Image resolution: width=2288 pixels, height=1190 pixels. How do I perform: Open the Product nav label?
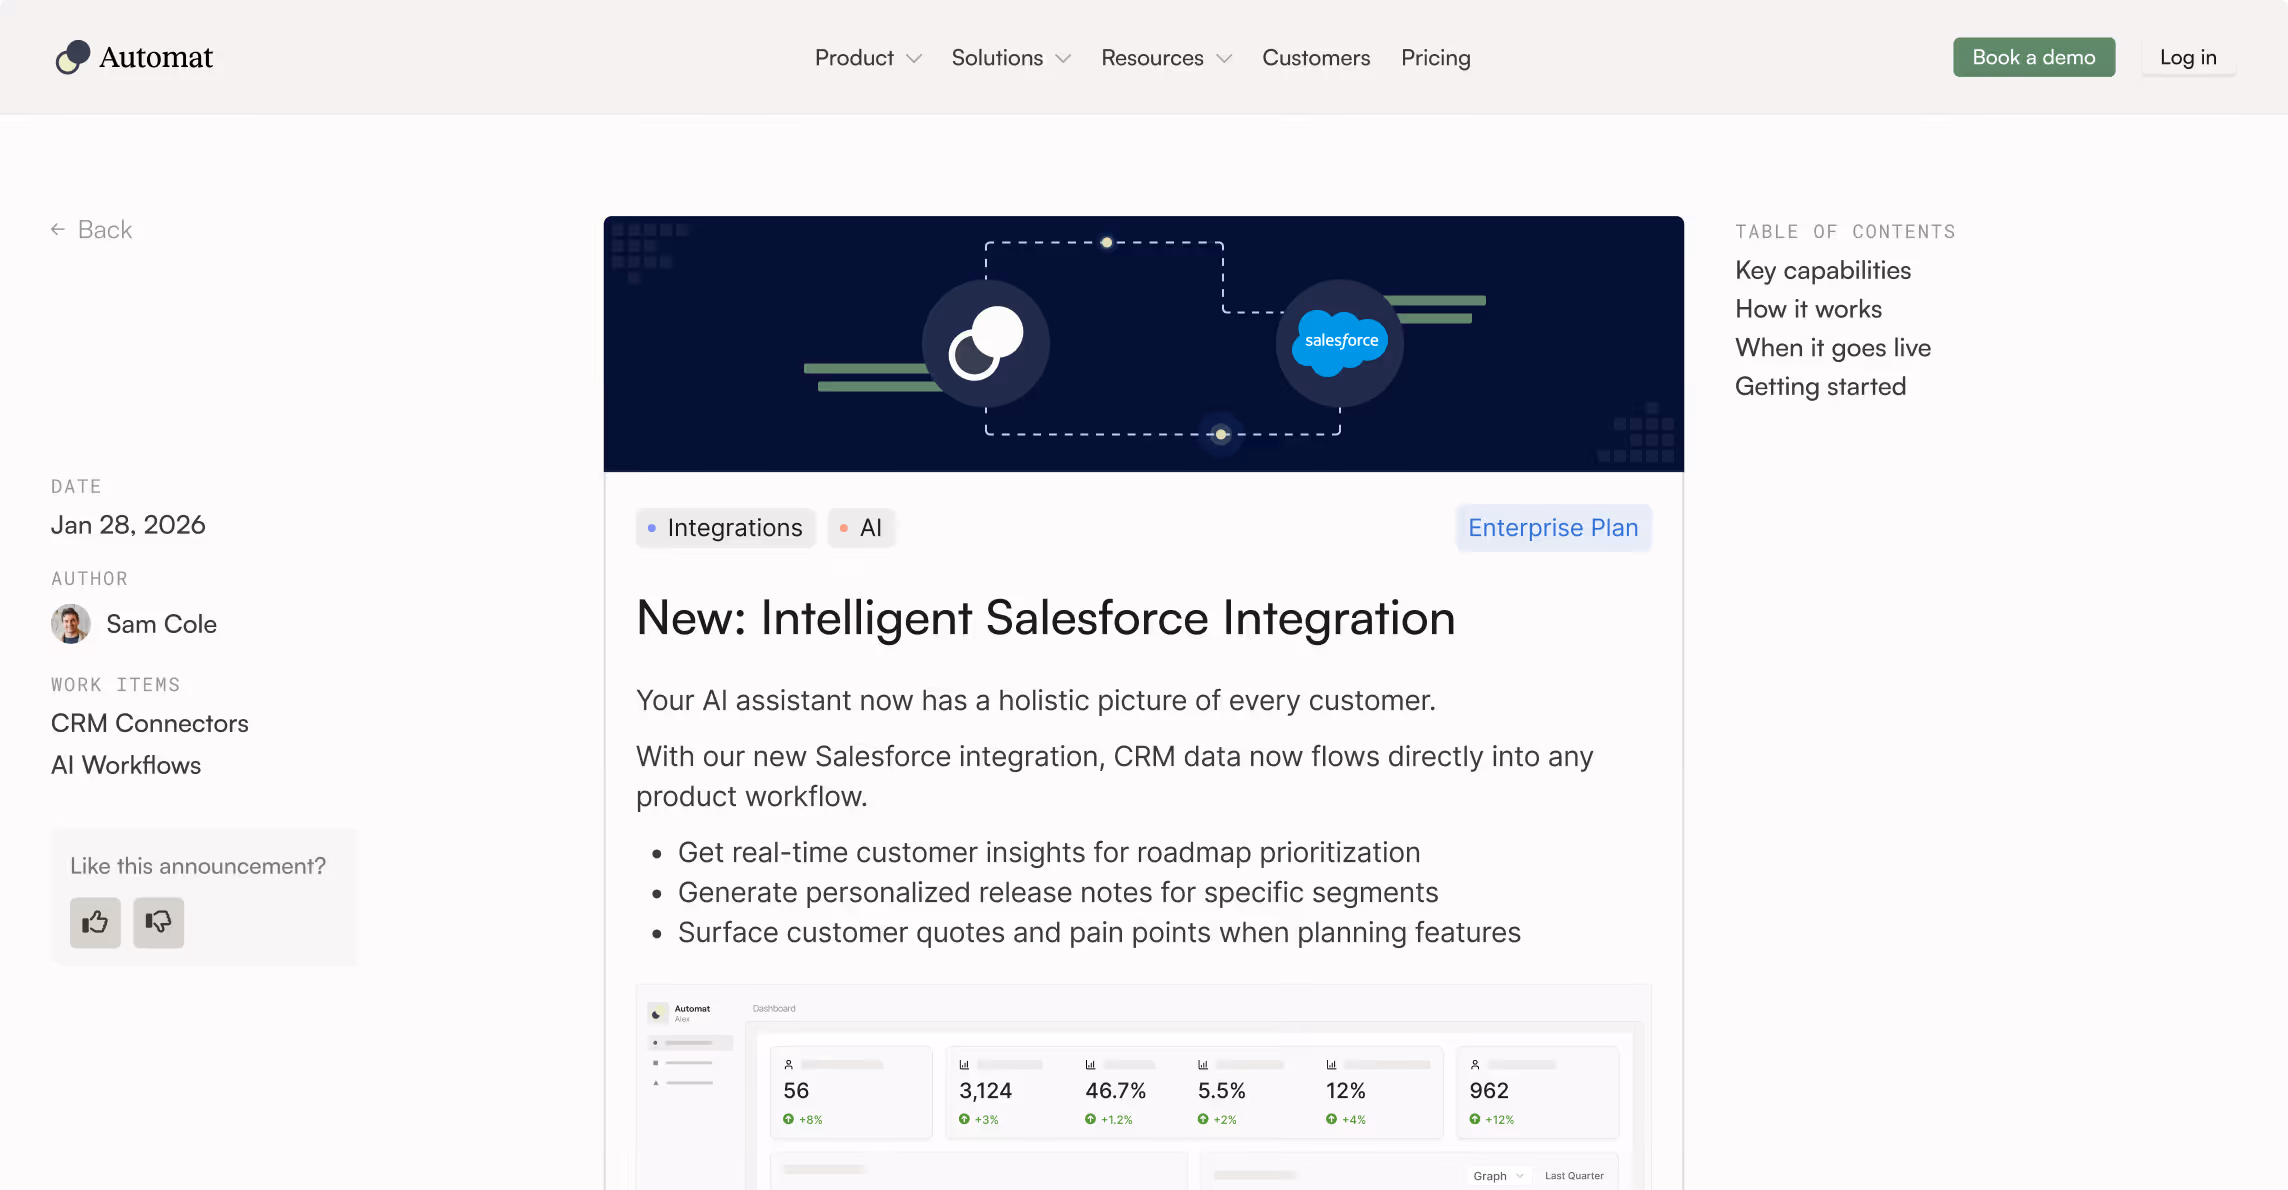tap(854, 58)
